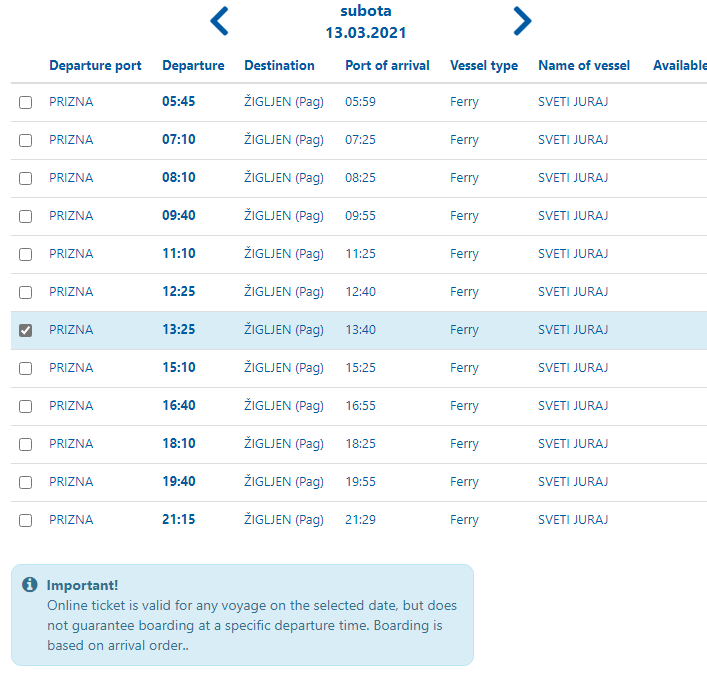Check the 05:45 departure checkbox
This screenshot has height=676, width=707.
[26, 102]
